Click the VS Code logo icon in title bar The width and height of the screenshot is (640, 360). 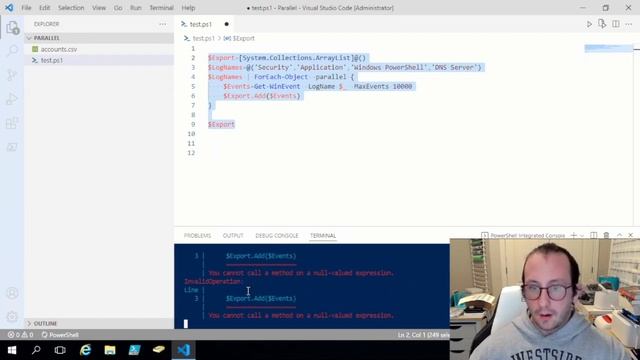click(x=9, y=7)
